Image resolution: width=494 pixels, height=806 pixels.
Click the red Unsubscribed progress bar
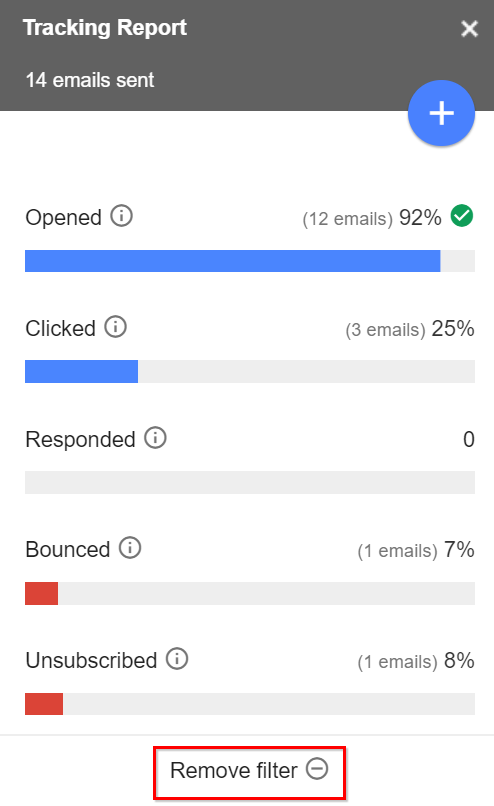click(44, 704)
